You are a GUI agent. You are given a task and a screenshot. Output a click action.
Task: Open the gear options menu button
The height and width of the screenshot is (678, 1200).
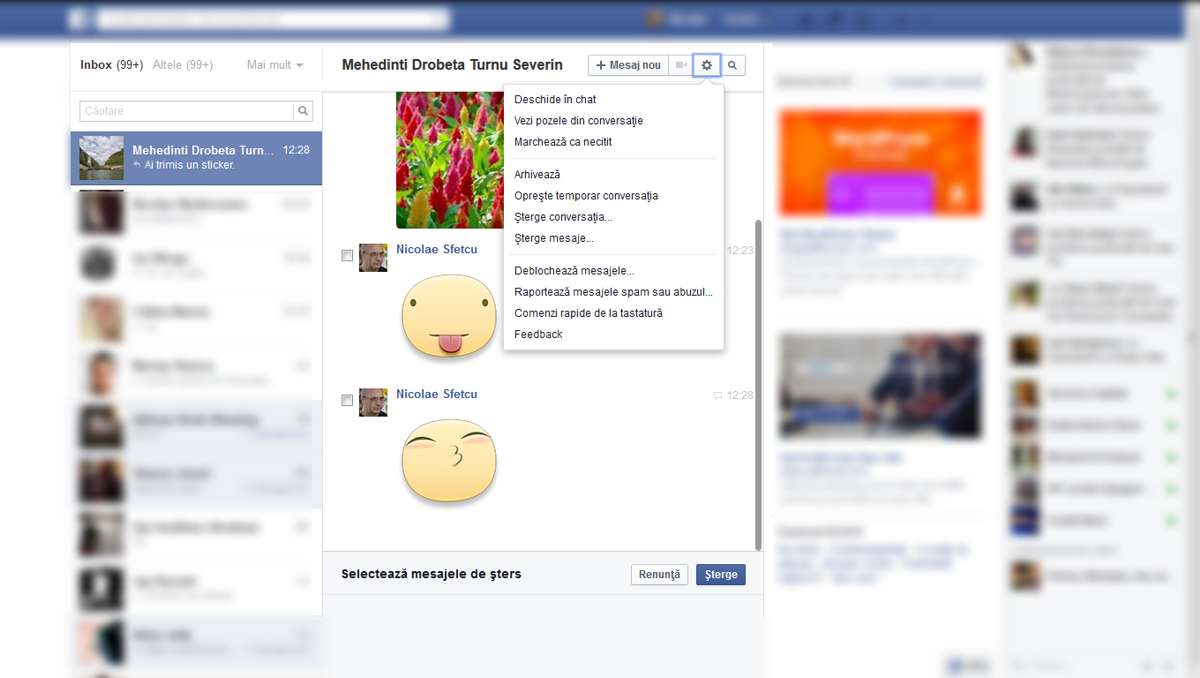pos(707,65)
